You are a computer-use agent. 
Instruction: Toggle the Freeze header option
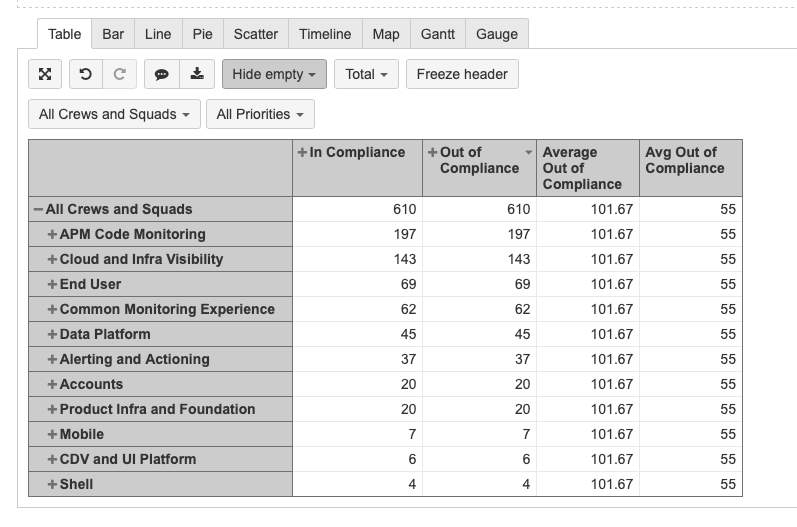(x=462, y=74)
